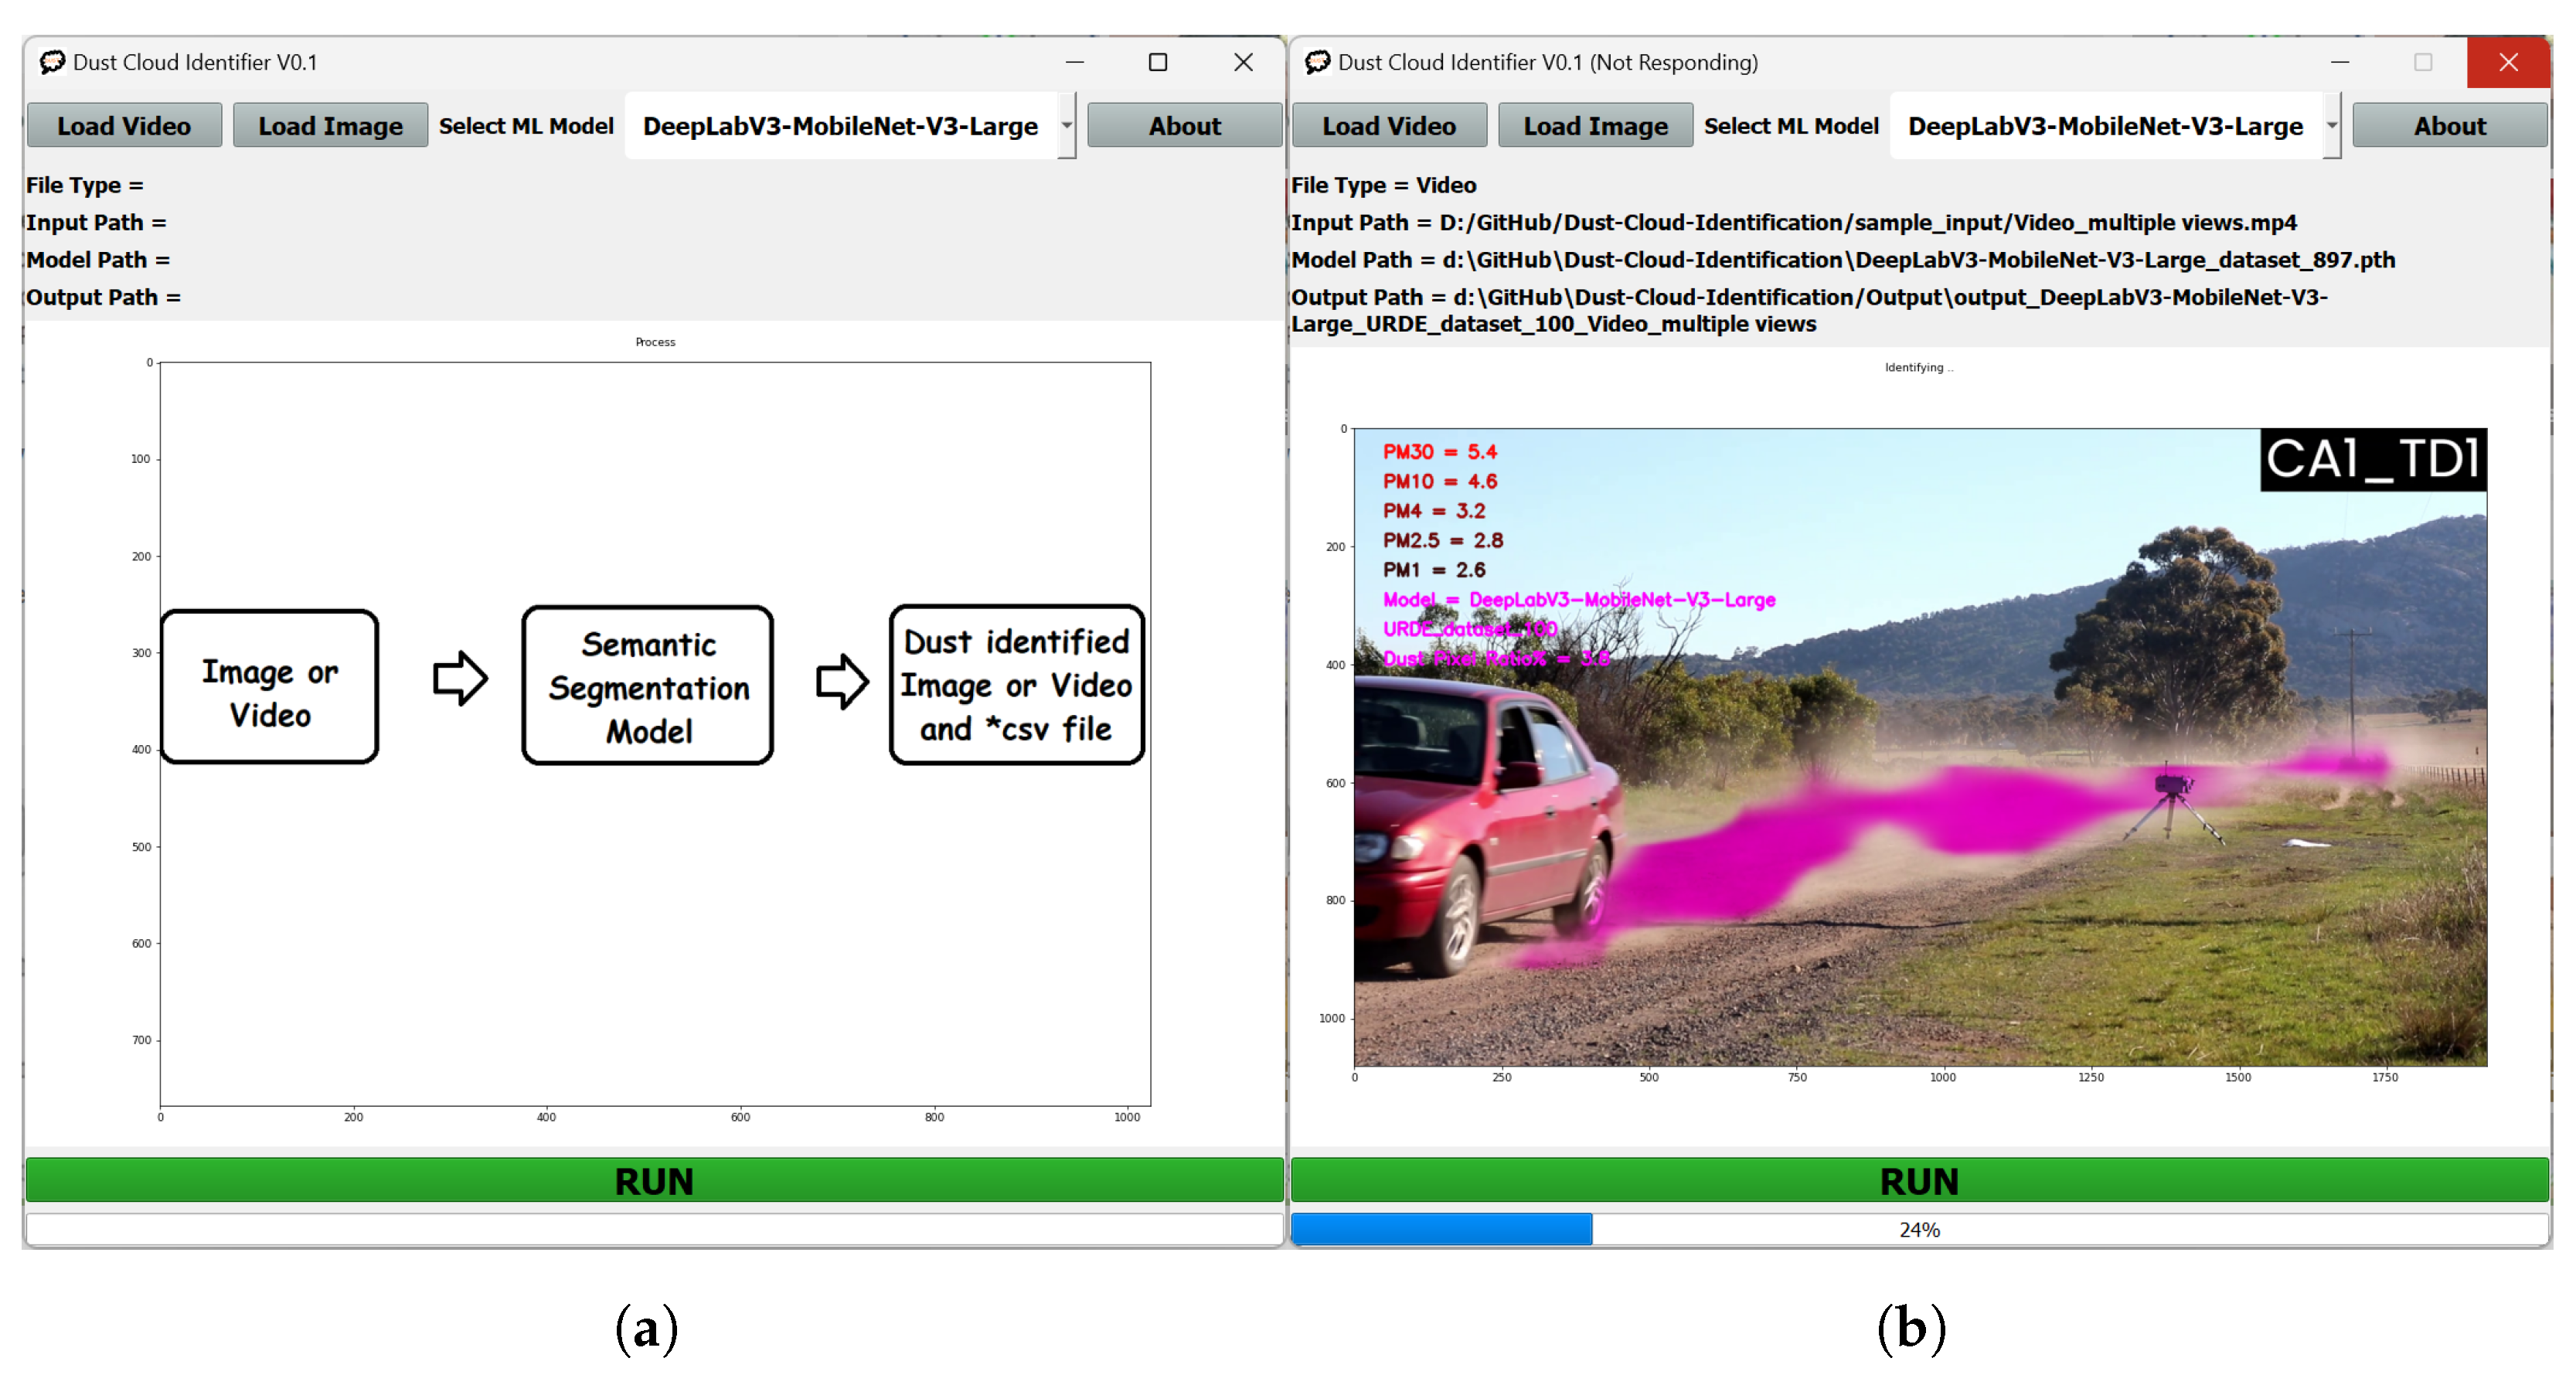This screenshot has width=2576, height=1375.
Task: Click app logo icon in Not Responding window
Action: (x=1317, y=62)
